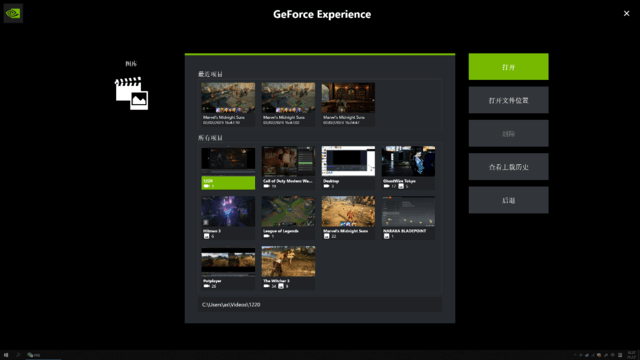This screenshot has height=360, width=640.
Task: Click the 查看上载历史 button
Action: tap(509, 167)
